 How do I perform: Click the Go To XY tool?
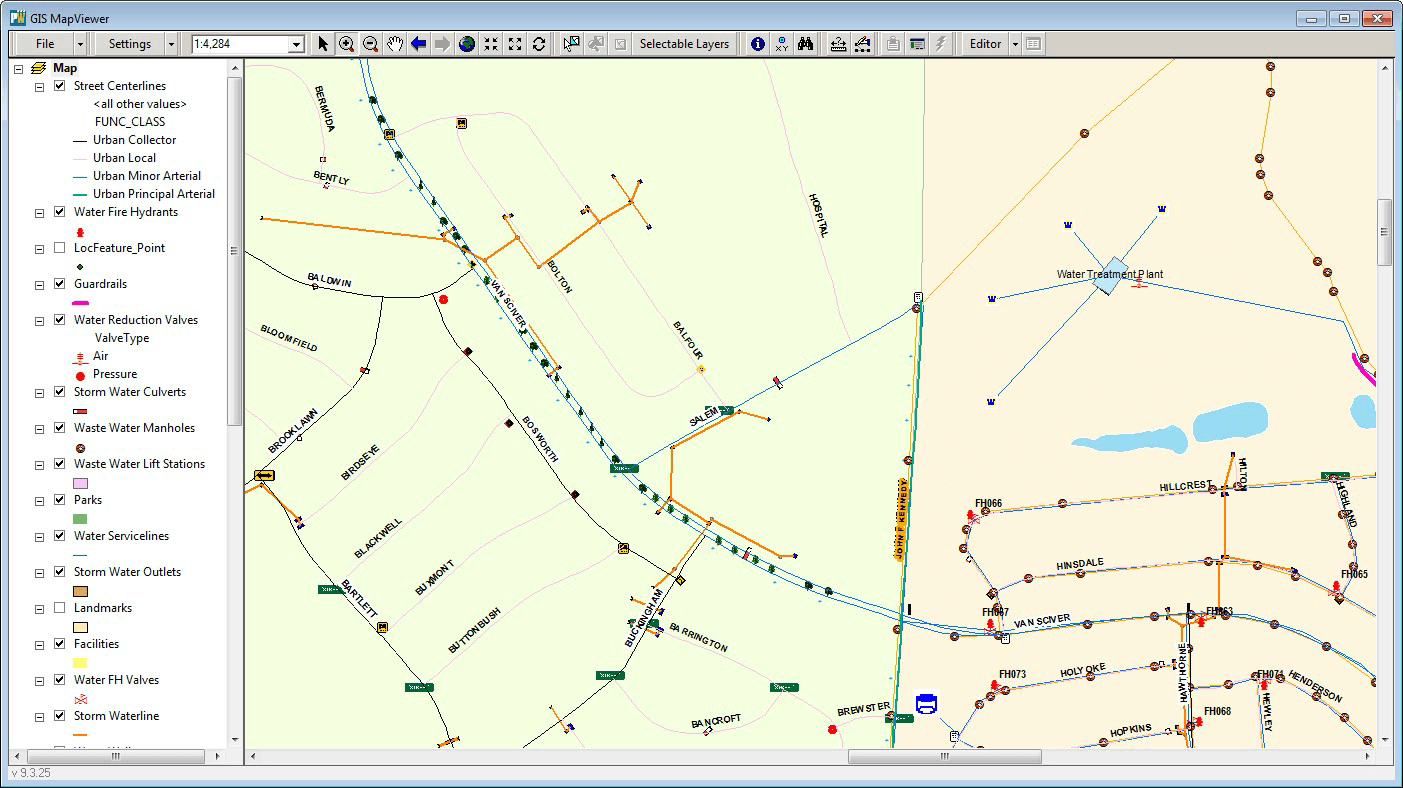tap(781, 44)
